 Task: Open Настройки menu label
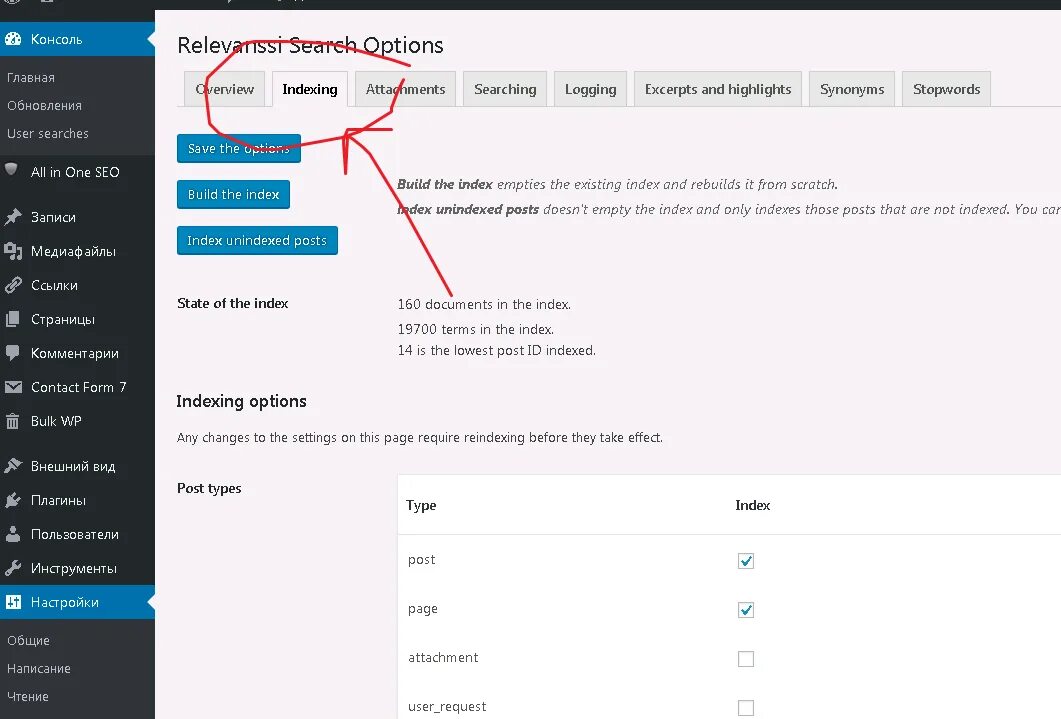pyautogui.click(x=65, y=602)
